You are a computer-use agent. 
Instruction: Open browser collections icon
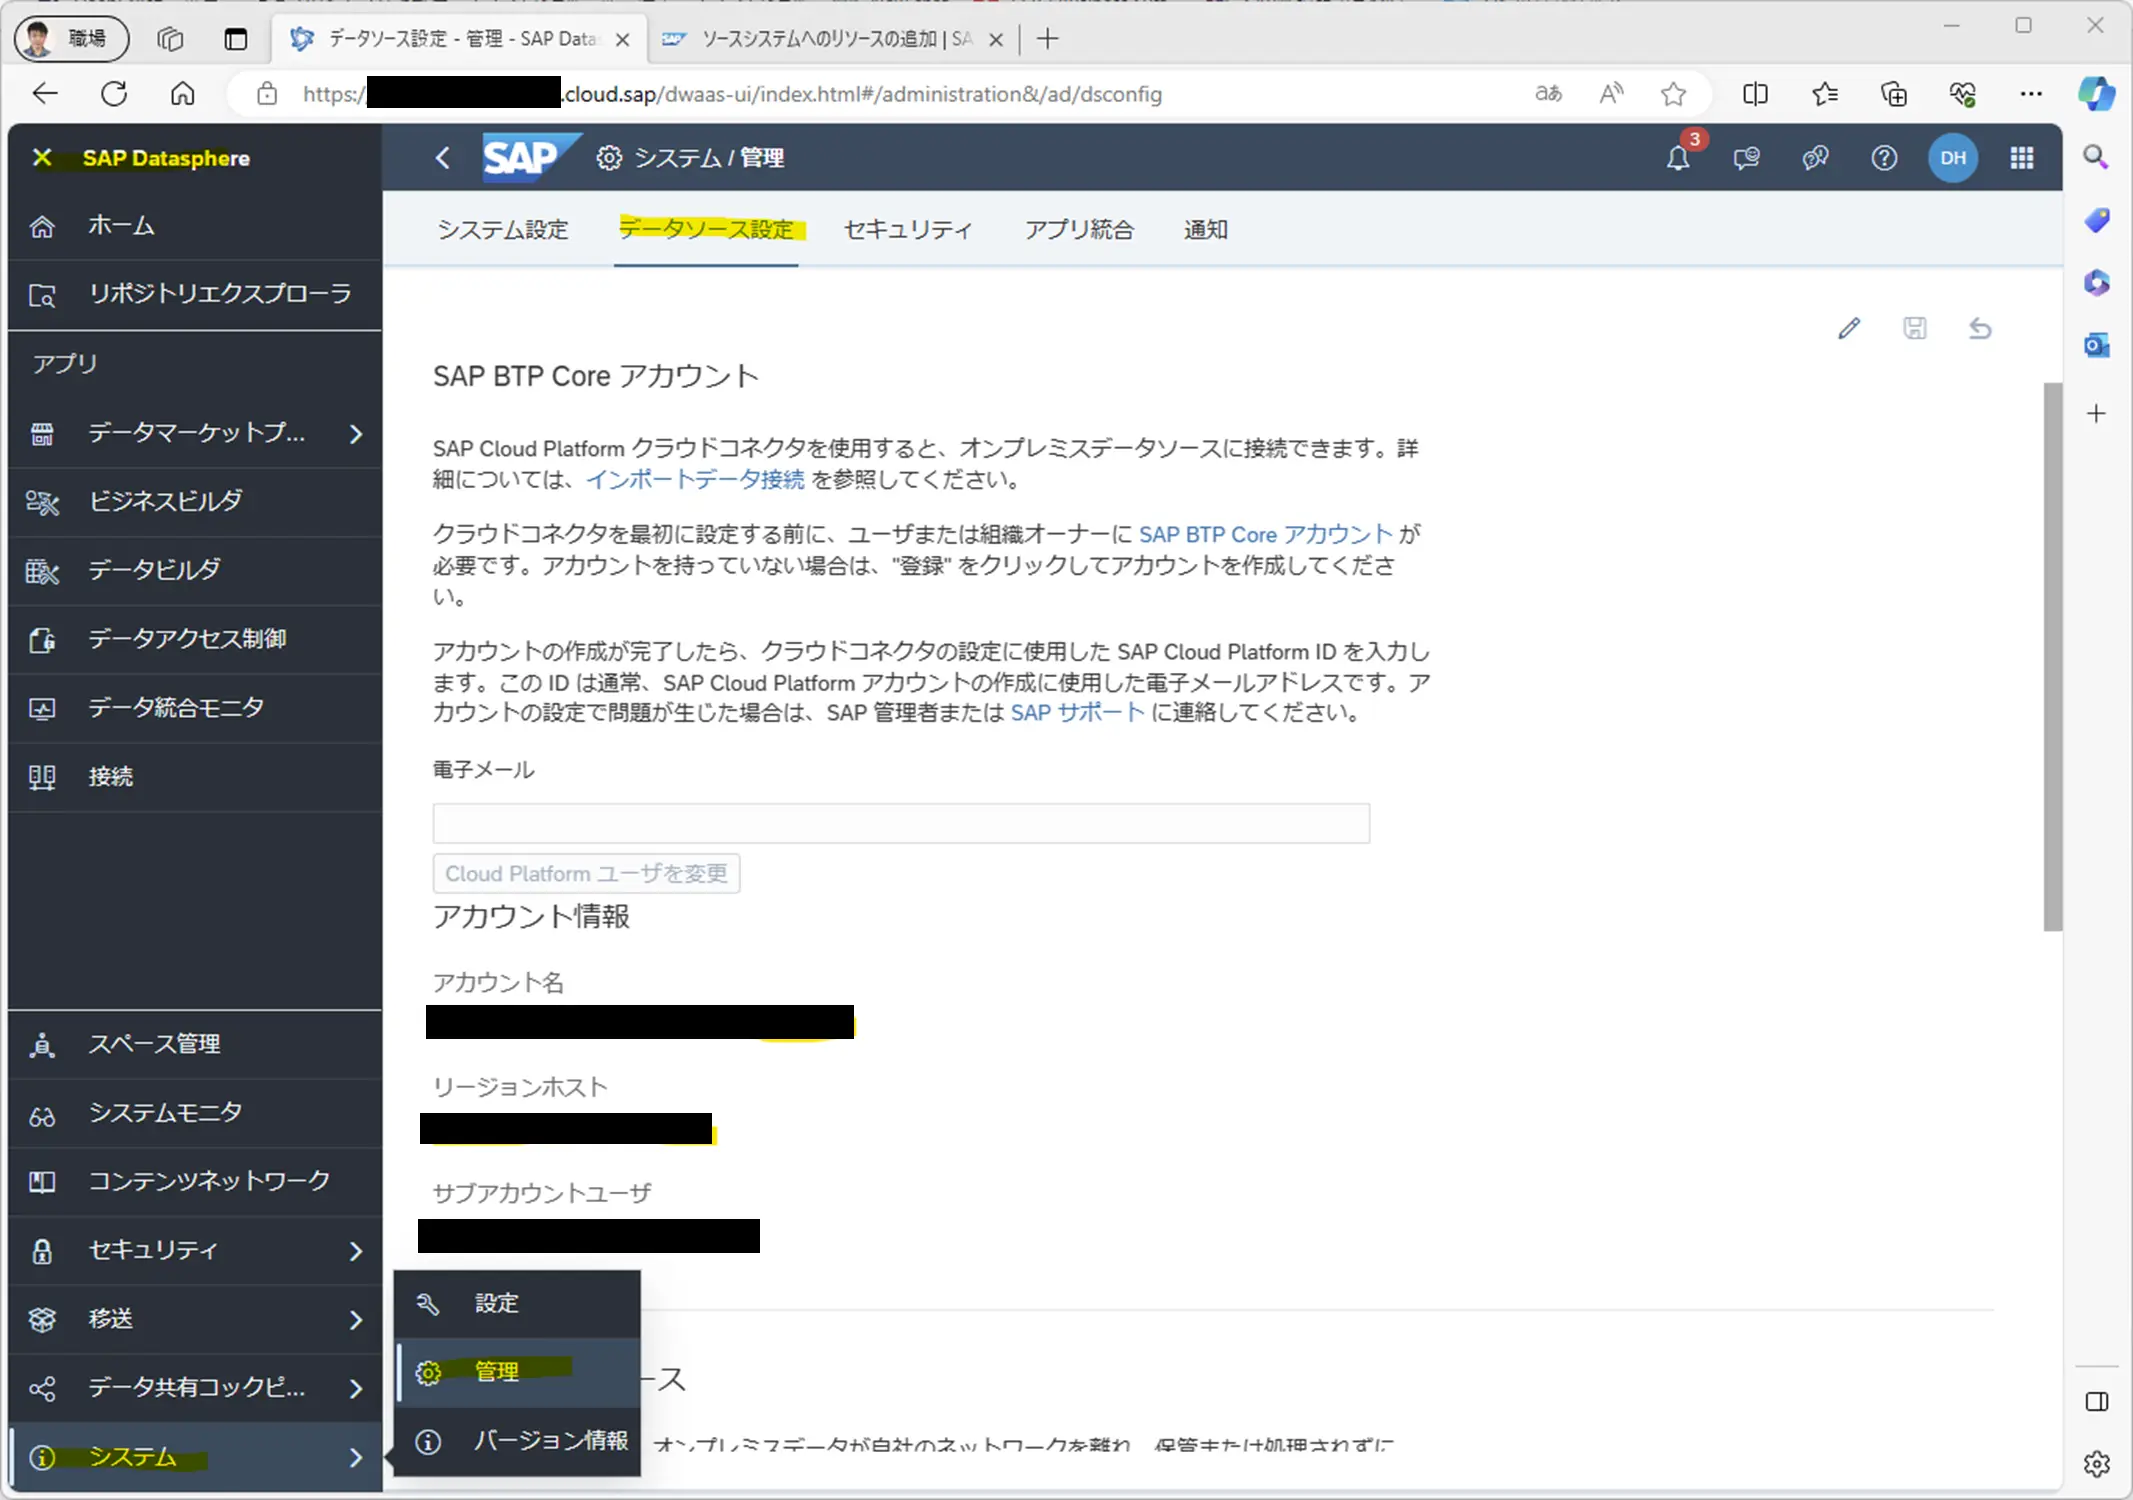(1894, 94)
